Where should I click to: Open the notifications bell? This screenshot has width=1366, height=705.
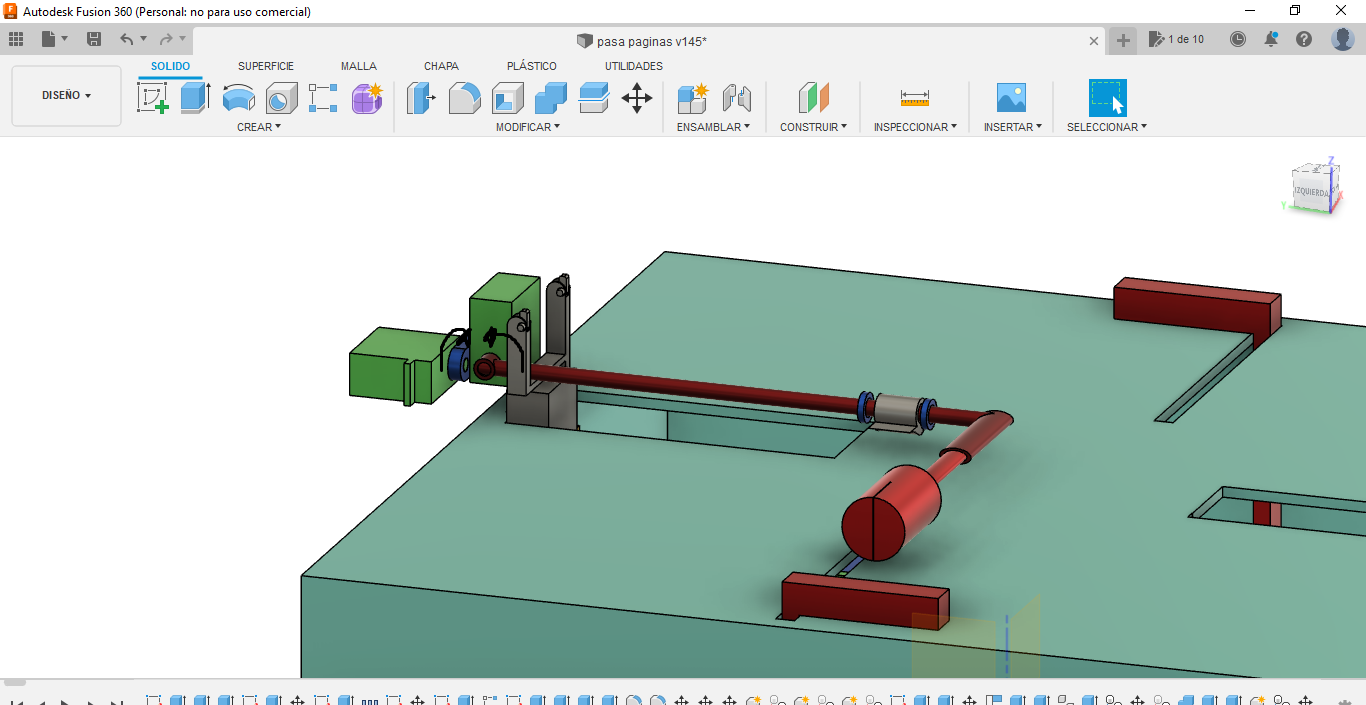click(1271, 39)
